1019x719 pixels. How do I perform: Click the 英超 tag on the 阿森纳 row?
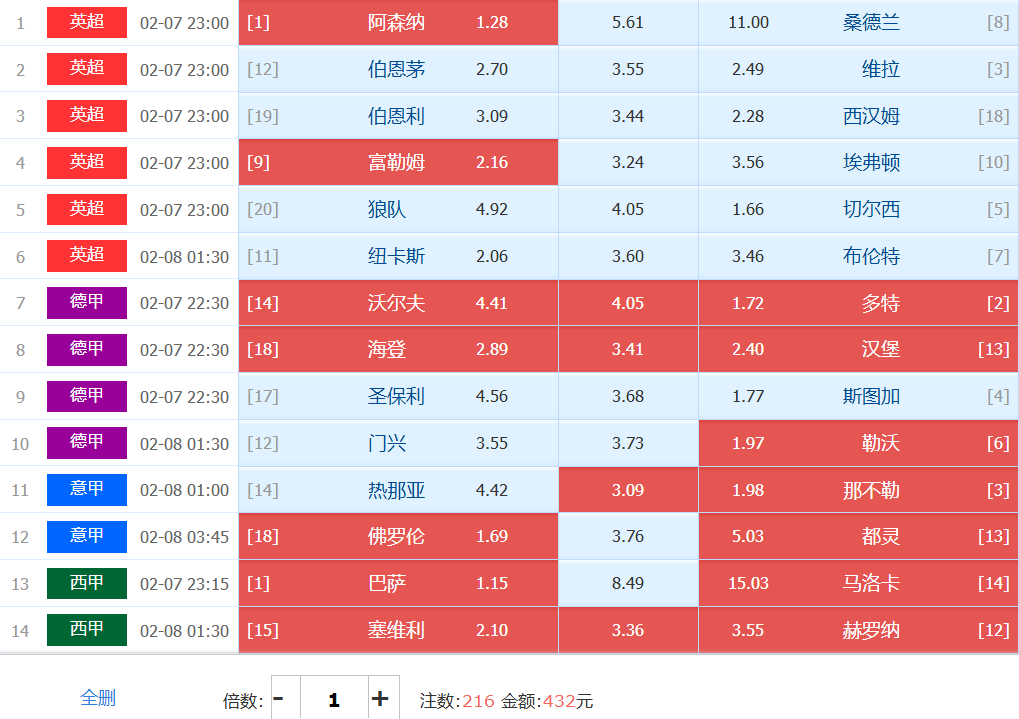pyautogui.click(x=87, y=22)
